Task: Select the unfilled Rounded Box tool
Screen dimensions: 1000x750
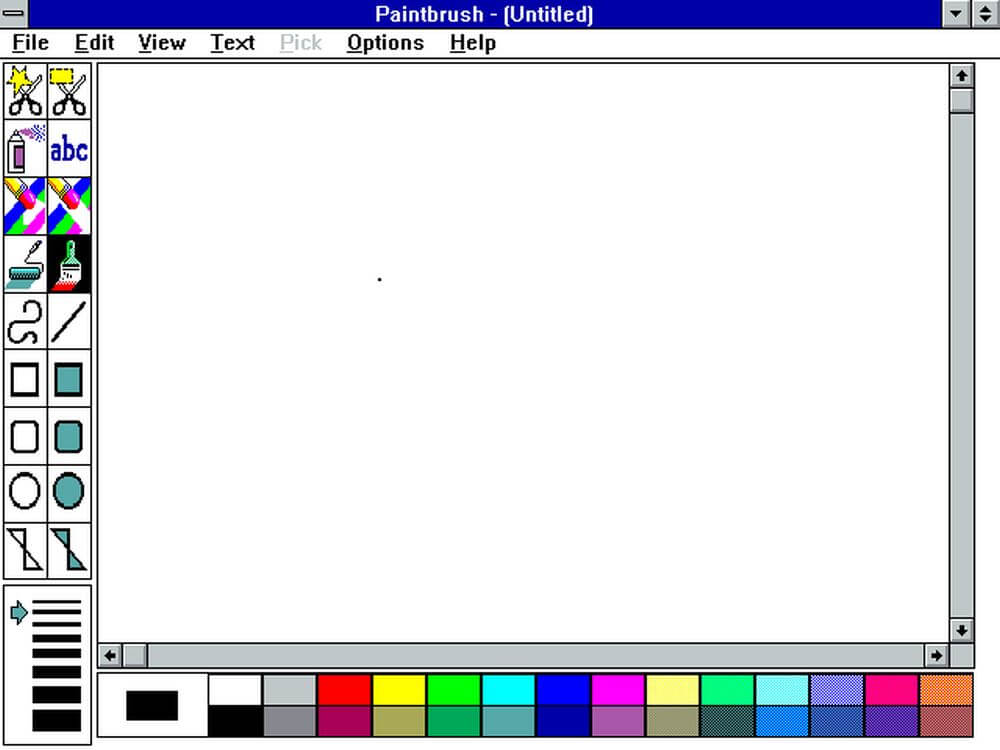Action: tap(25, 437)
